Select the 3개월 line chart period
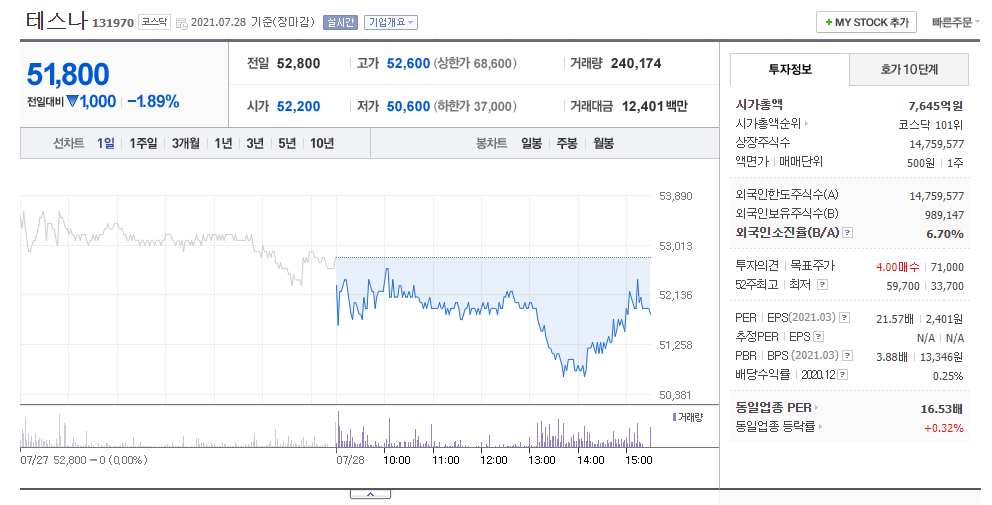 (185, 144)
